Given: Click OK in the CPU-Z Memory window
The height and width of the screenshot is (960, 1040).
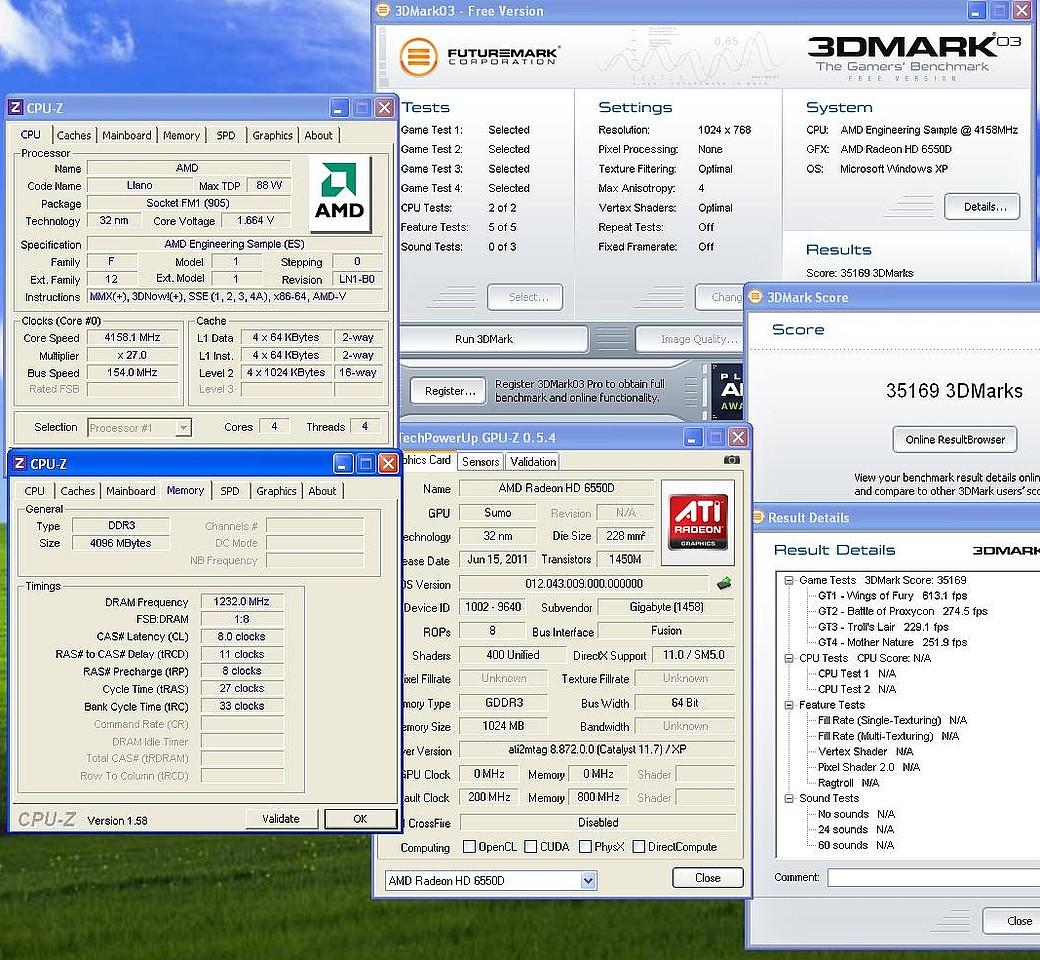Looking at the screenshot, I should pyautogui.click(x=360, y=819).
